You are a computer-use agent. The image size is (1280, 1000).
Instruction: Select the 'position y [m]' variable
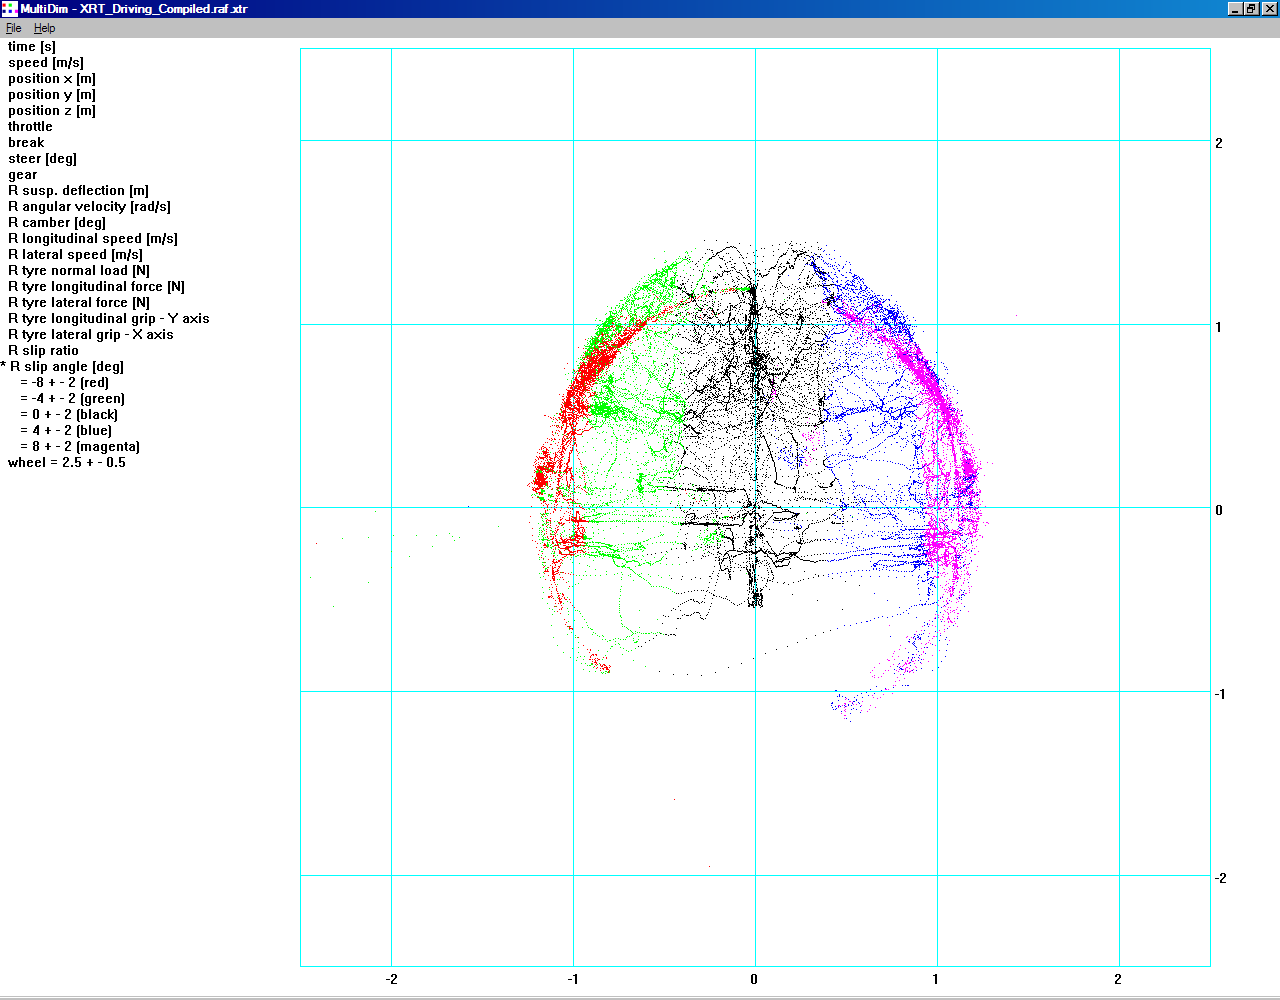52,95
